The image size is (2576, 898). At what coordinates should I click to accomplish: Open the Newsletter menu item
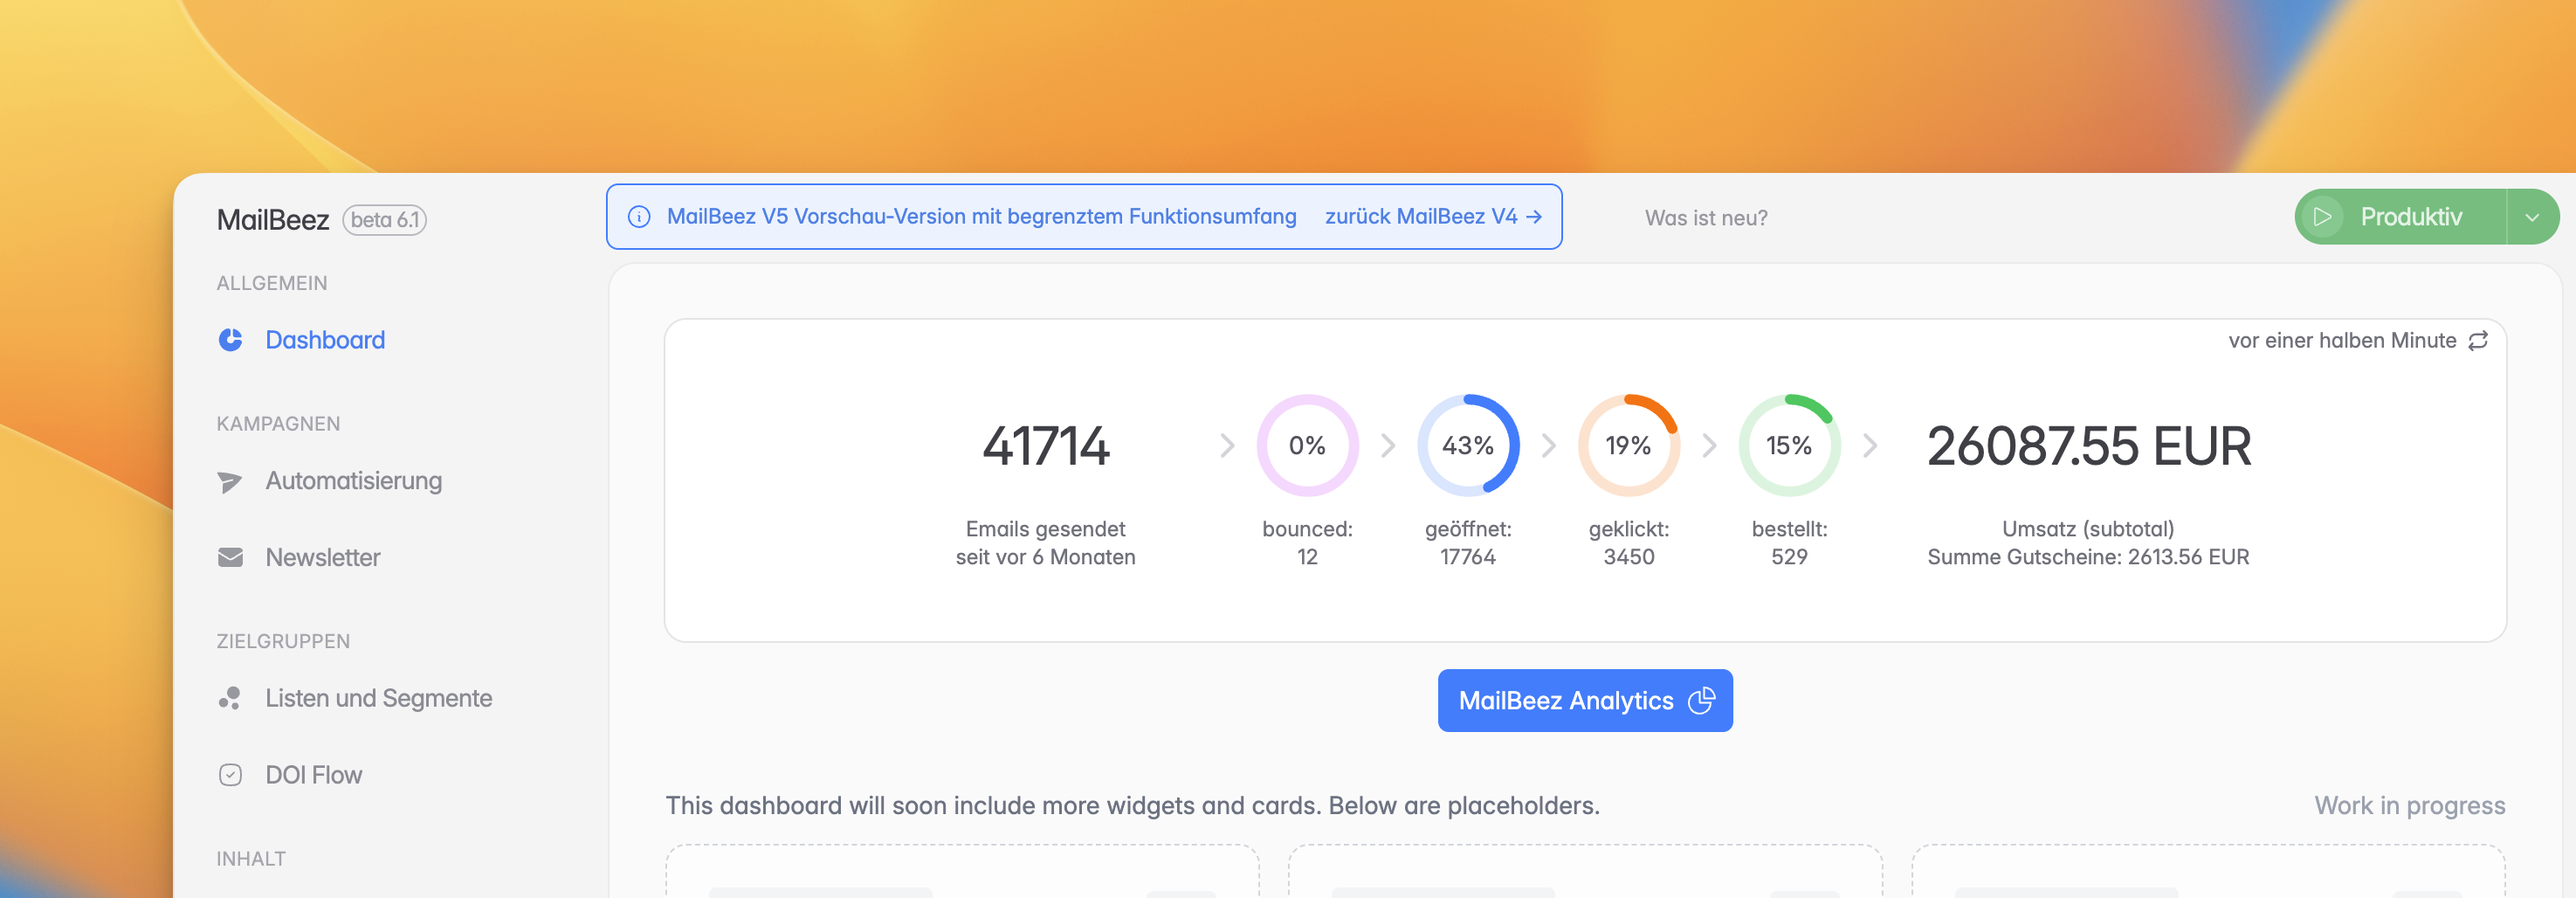[x=322, y=558]
